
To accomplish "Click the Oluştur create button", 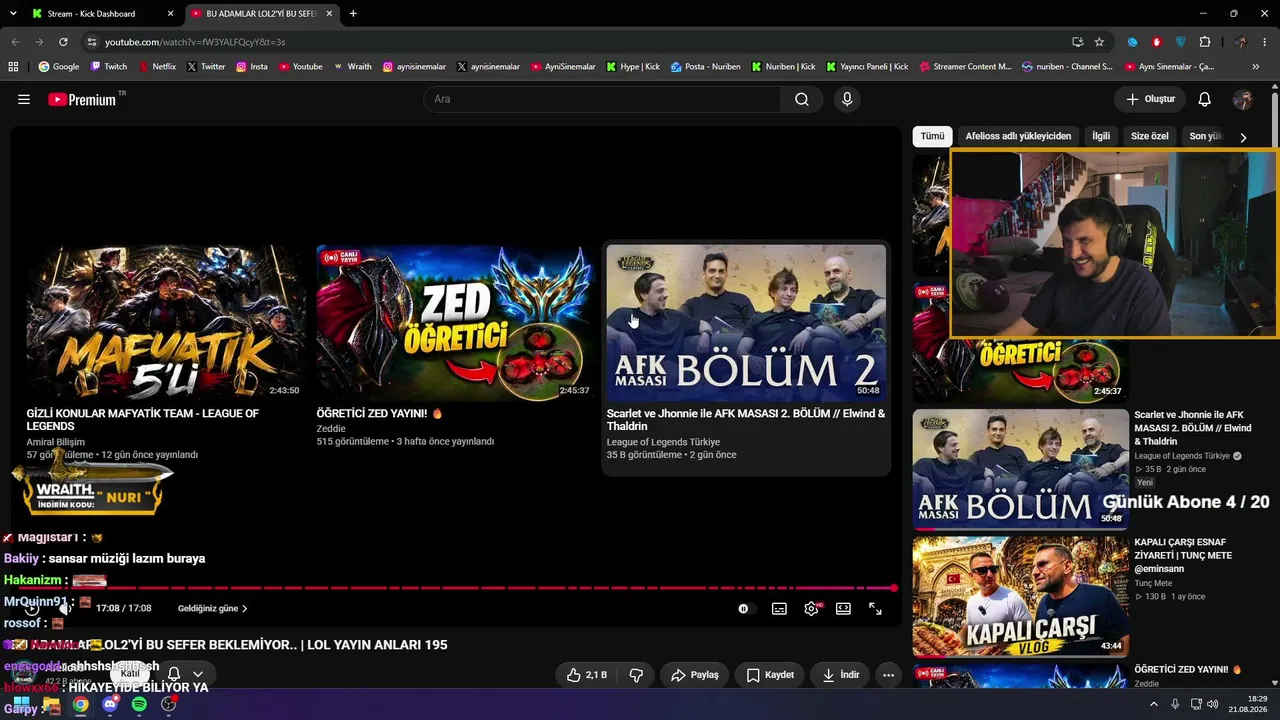I will point(1150,99).
